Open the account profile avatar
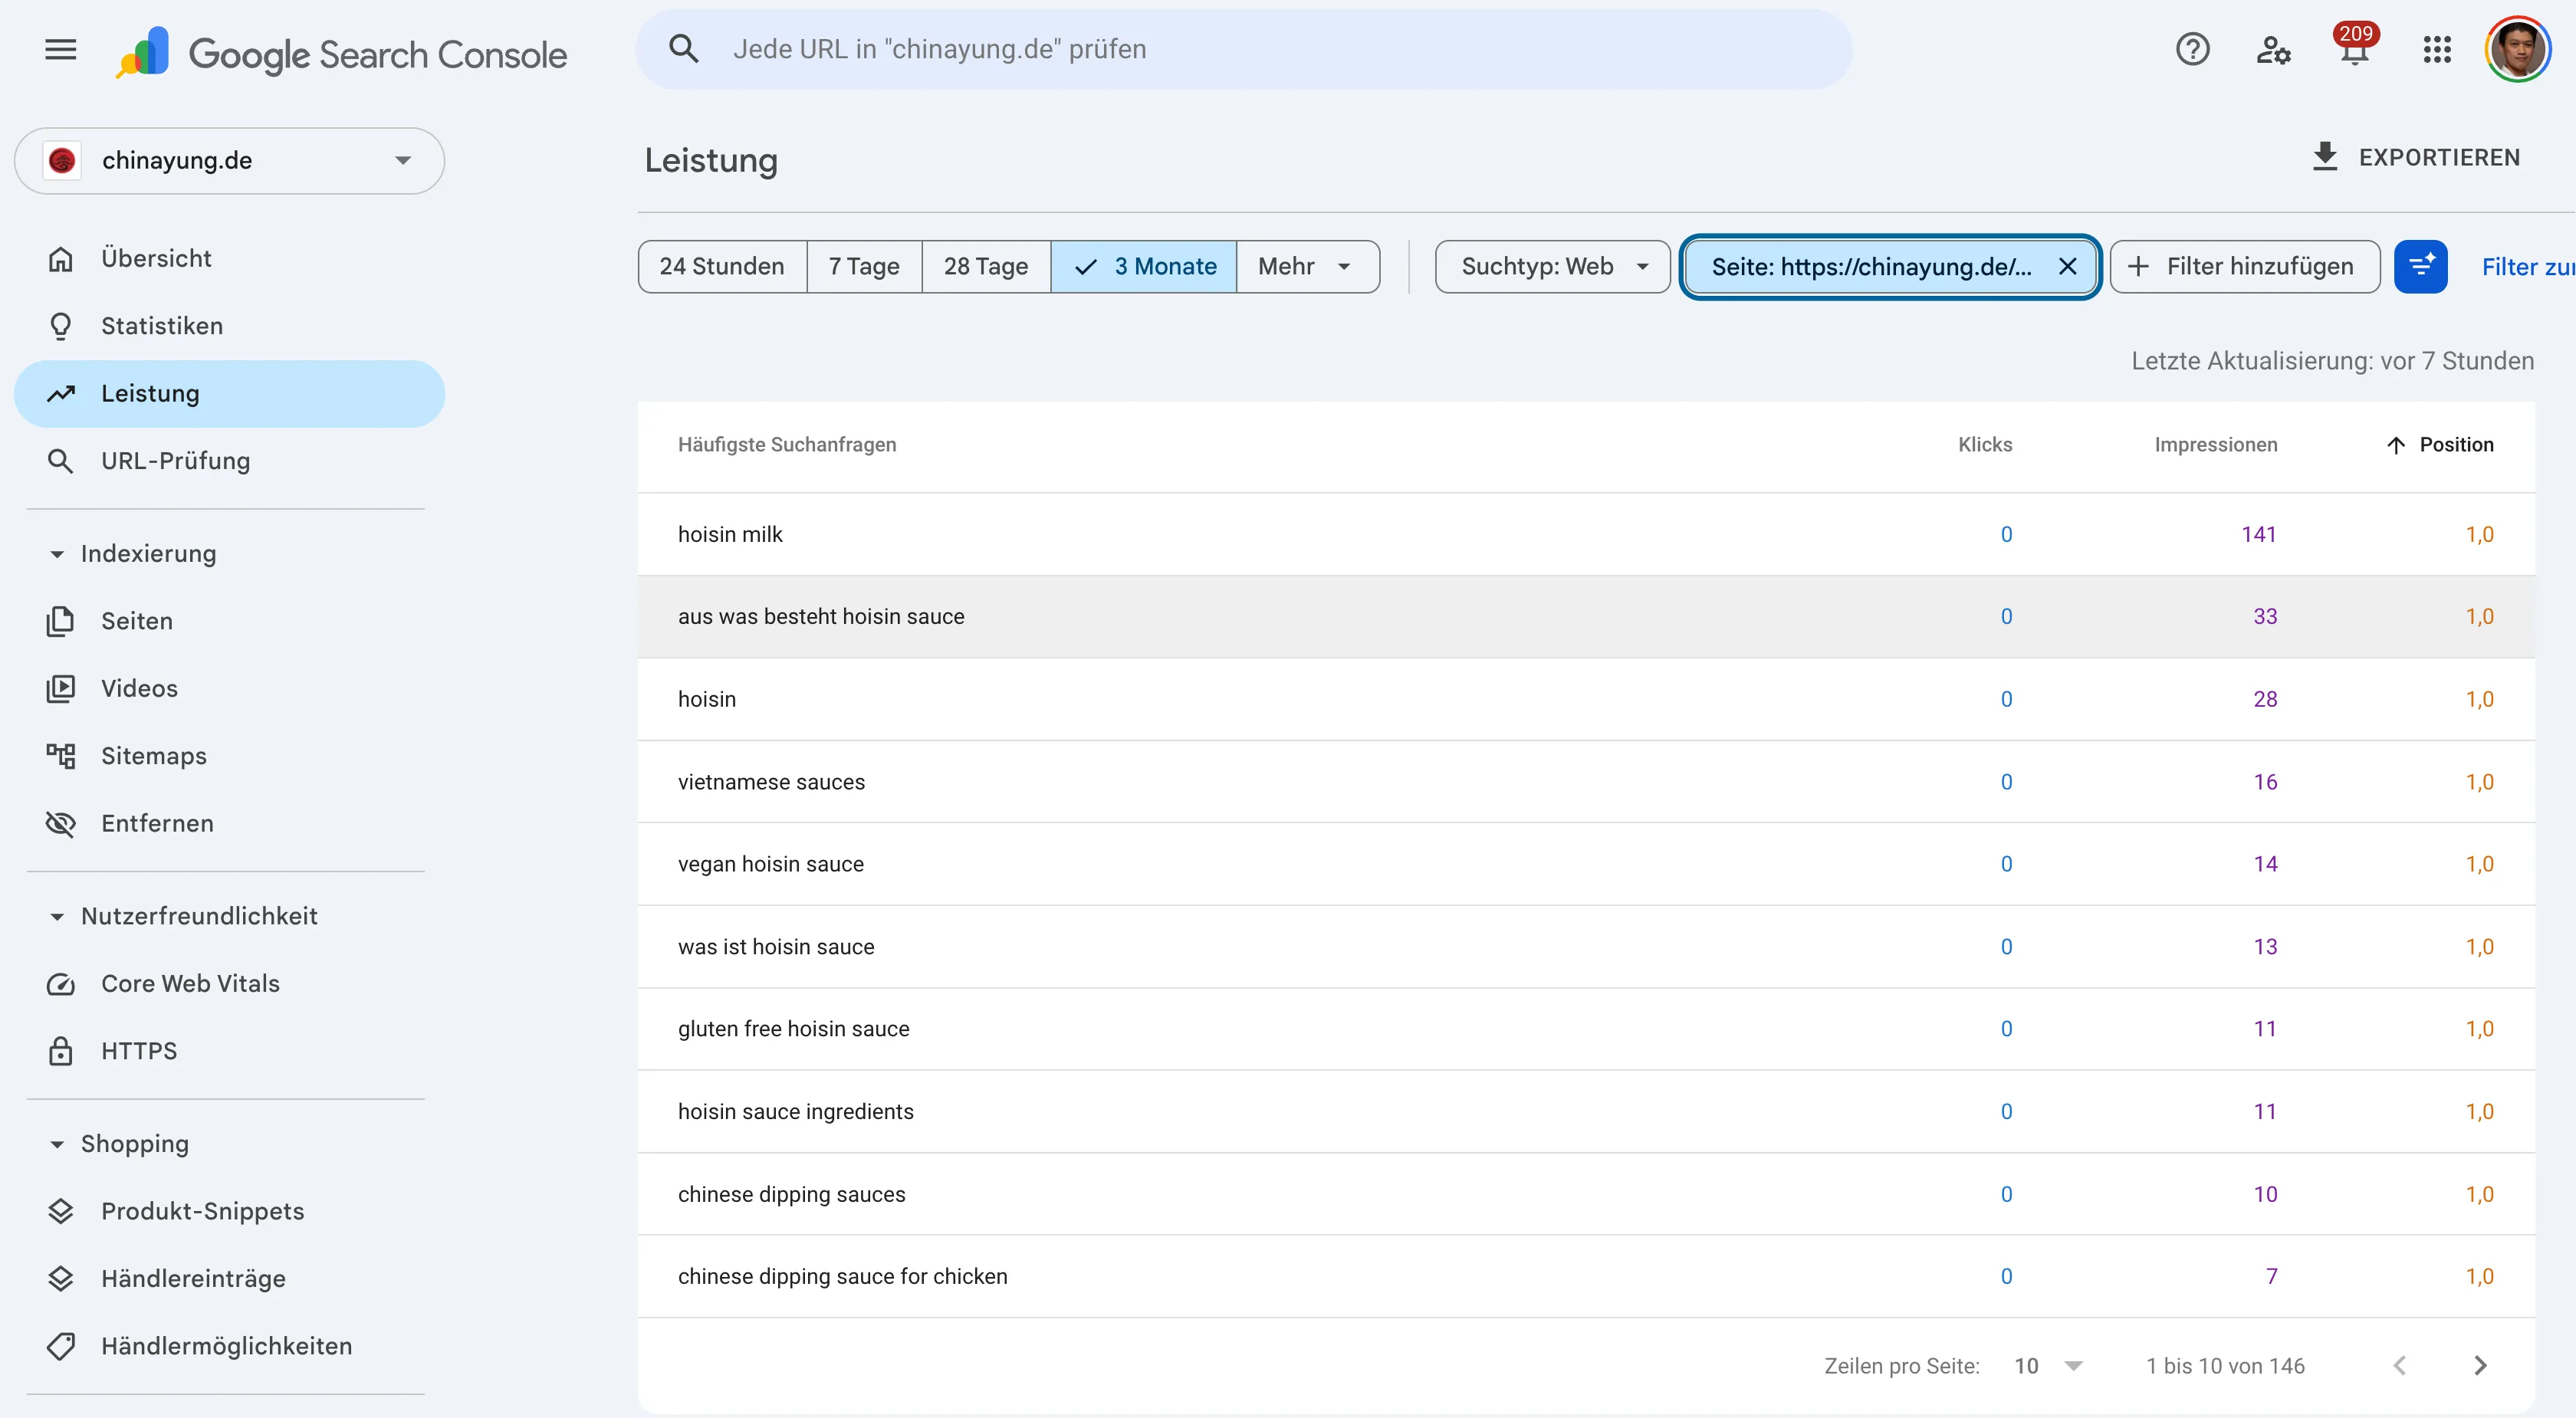 (x=2518, y=49)
